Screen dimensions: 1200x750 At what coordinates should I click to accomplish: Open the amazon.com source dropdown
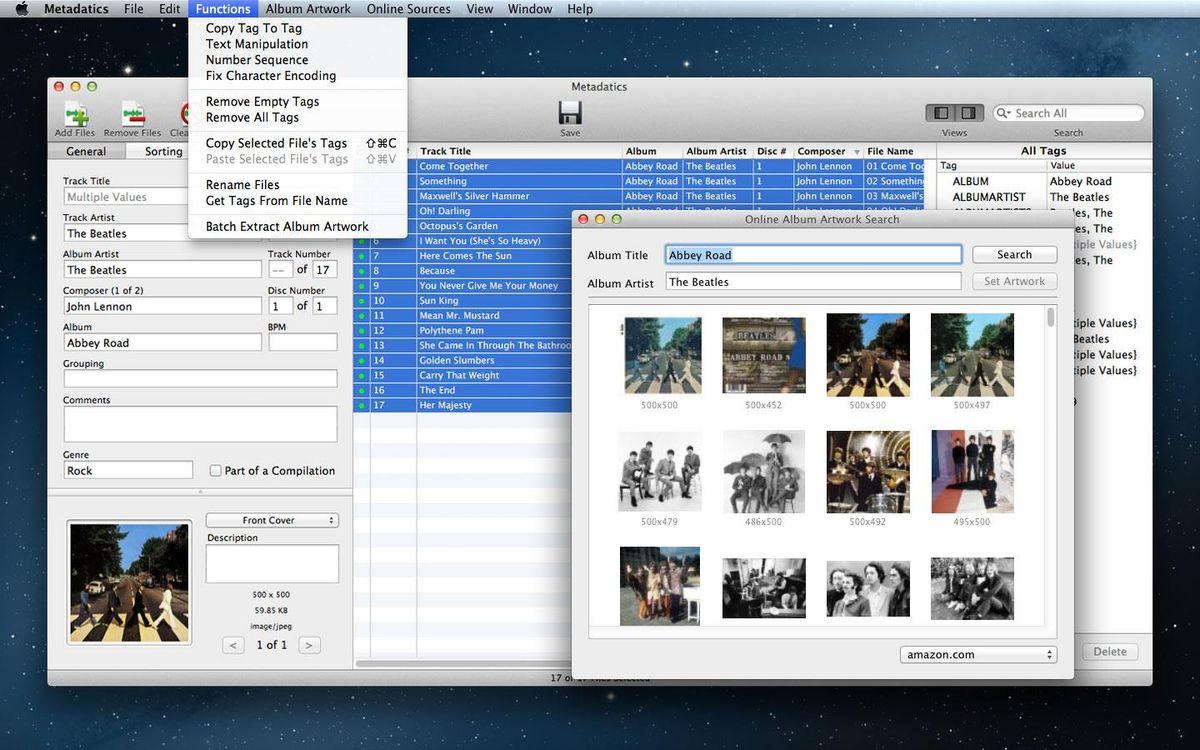click(978, 655)
